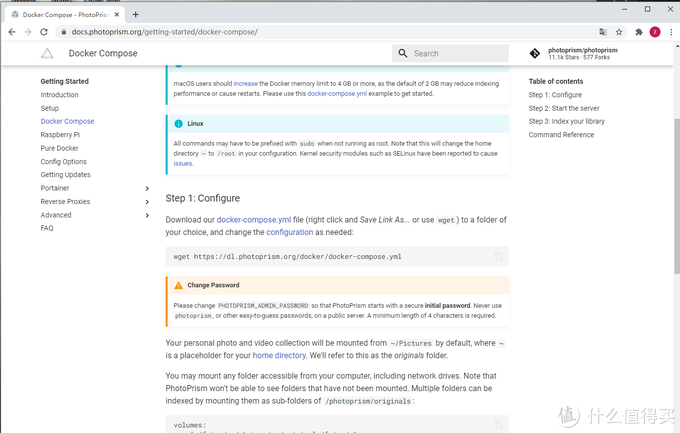Expand the Reverse Proxies section chevron
Image resolution: width=680 pixels, height=433 pixels.
(x=147, y=202)
